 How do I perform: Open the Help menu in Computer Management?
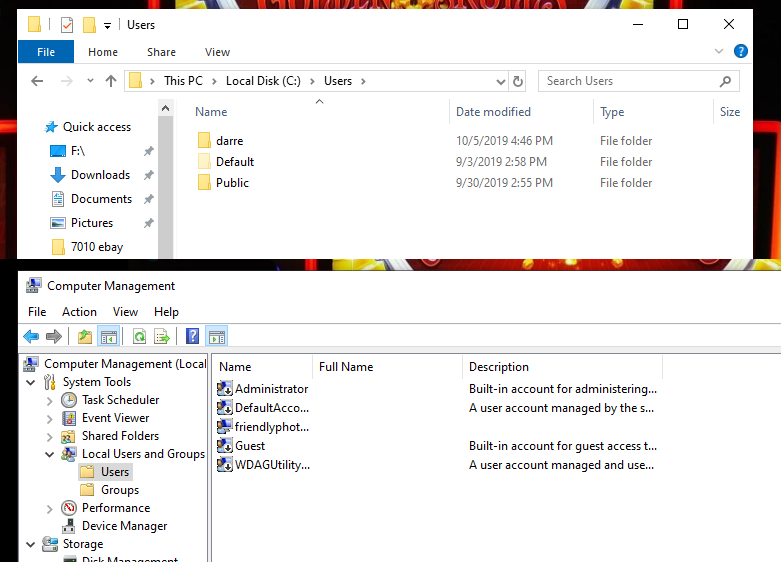pyautogui.click(x=166, y=312)
